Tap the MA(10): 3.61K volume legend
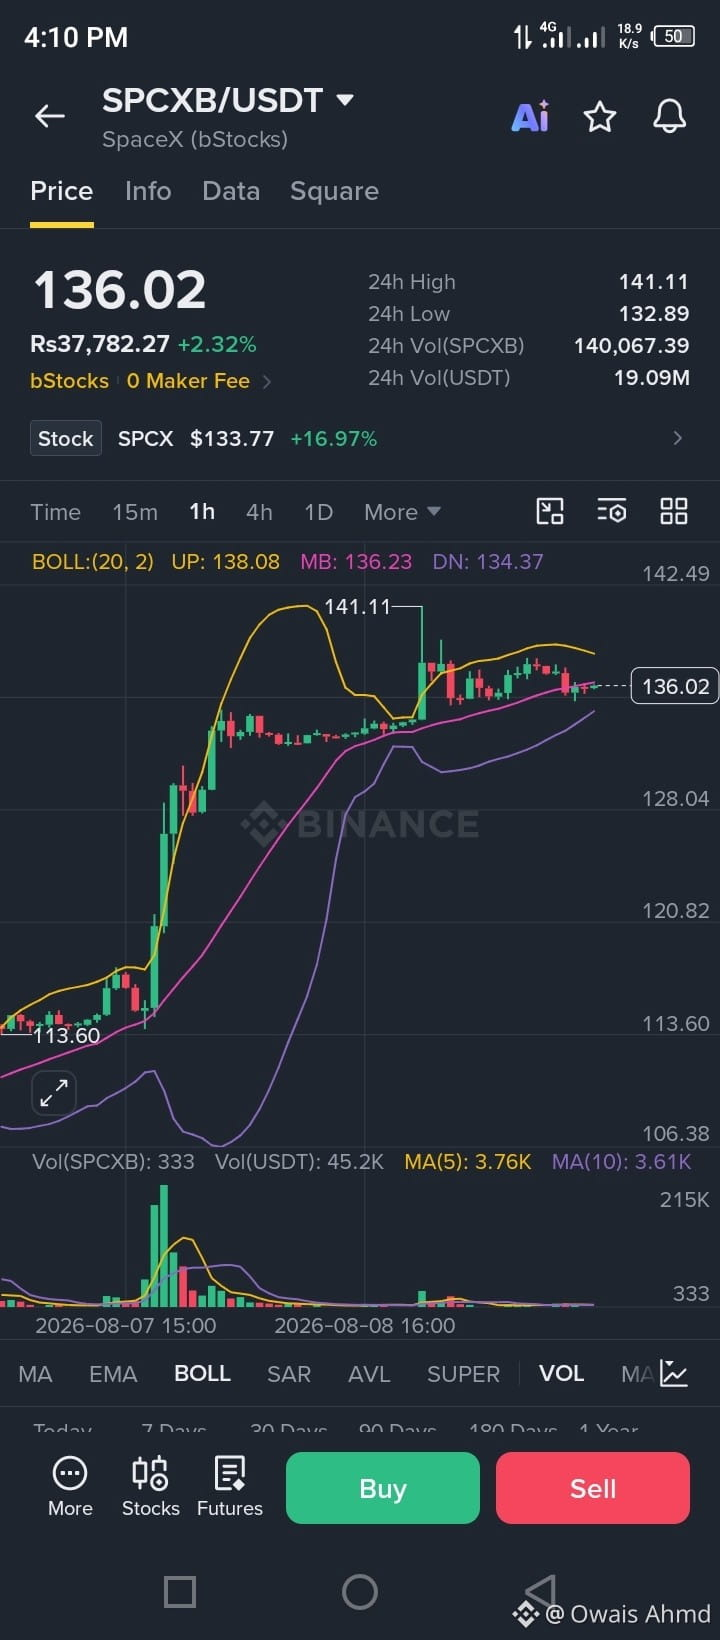The height and width of the screenshot is (1640, 720). [x=622, y=1162]
